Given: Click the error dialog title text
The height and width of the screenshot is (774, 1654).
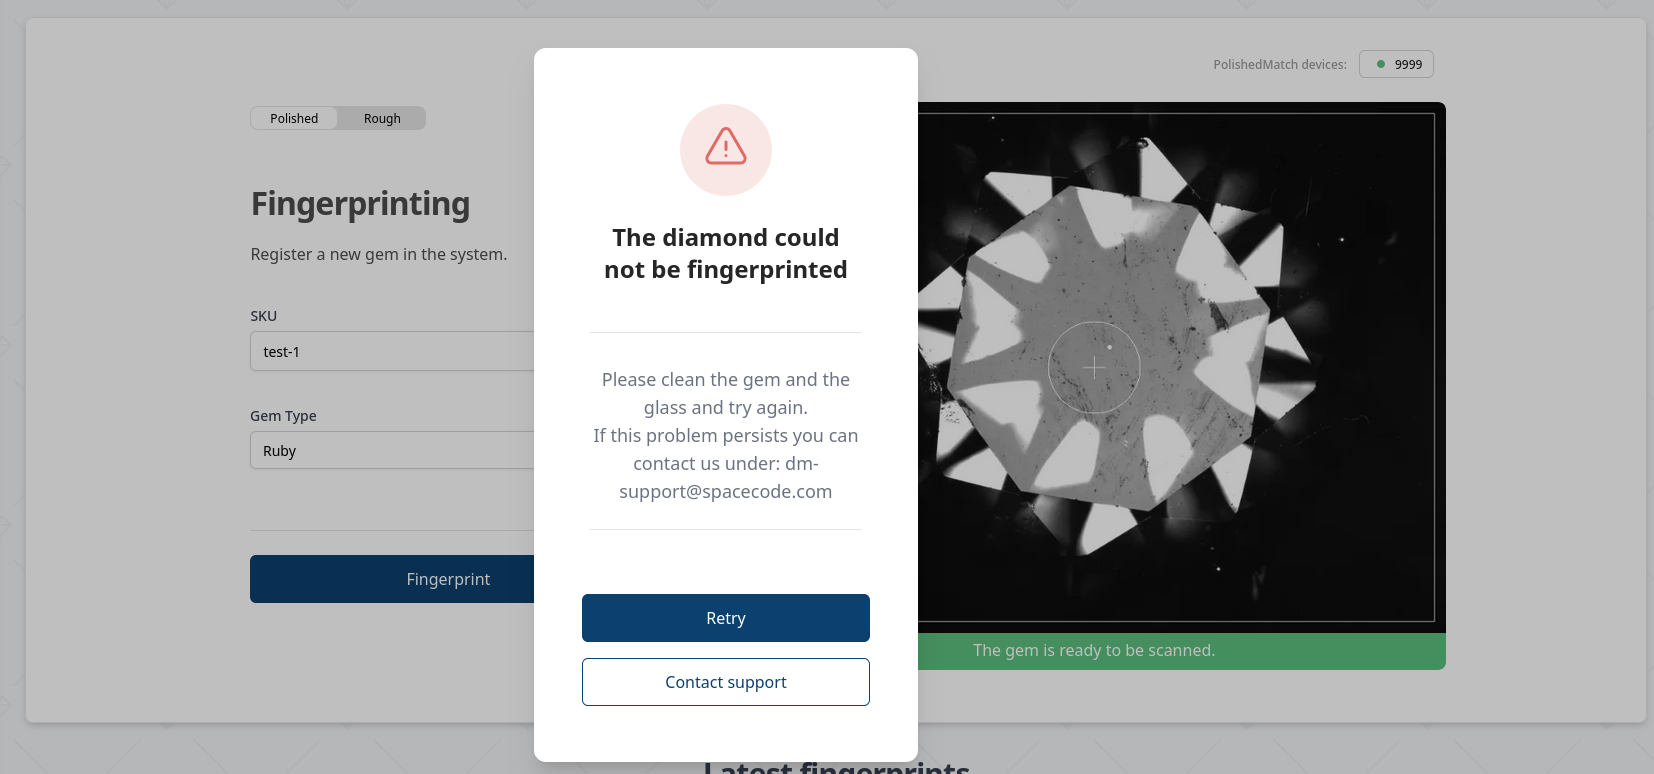Looking at the screenshot, I should pos(725,253).
